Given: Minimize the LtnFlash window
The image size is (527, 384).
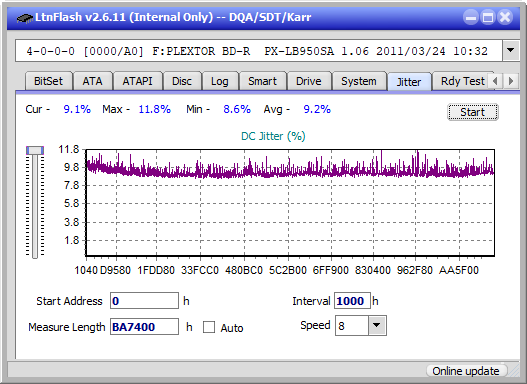Looking at the screenshot, I should coord(471,17).
